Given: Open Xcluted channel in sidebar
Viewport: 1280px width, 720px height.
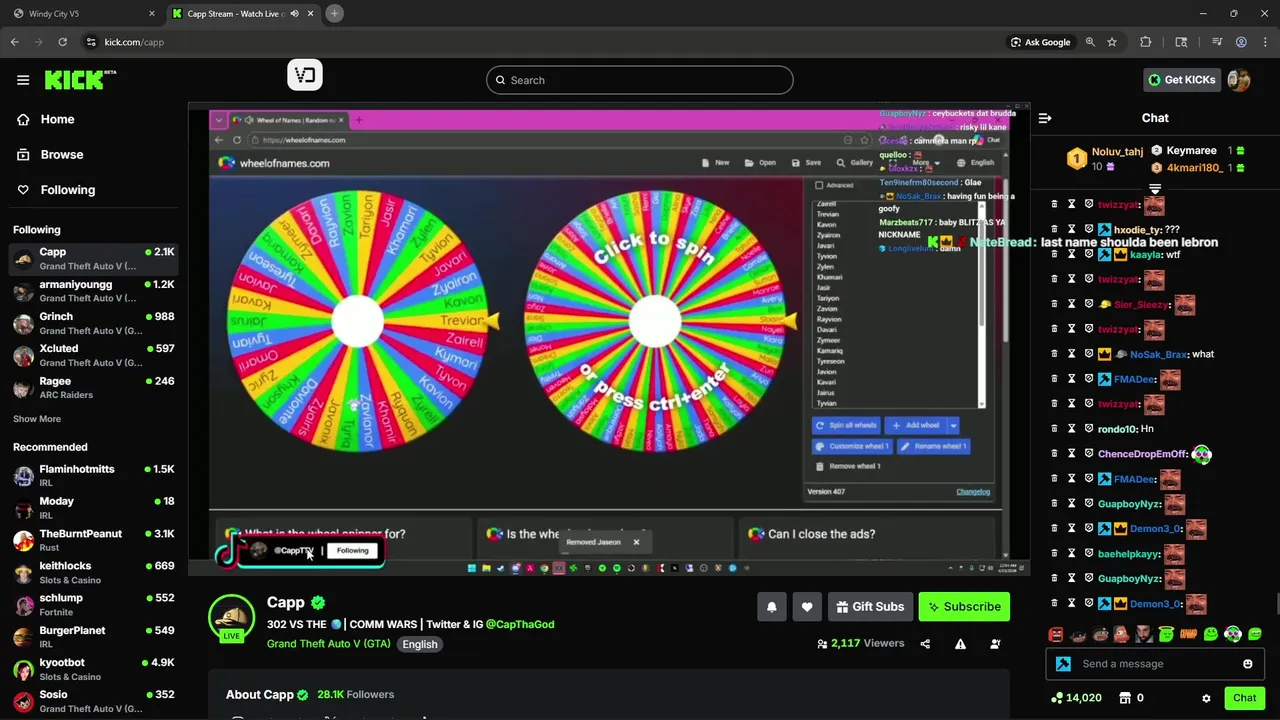Looking at the screenshot, I should 93,355.
